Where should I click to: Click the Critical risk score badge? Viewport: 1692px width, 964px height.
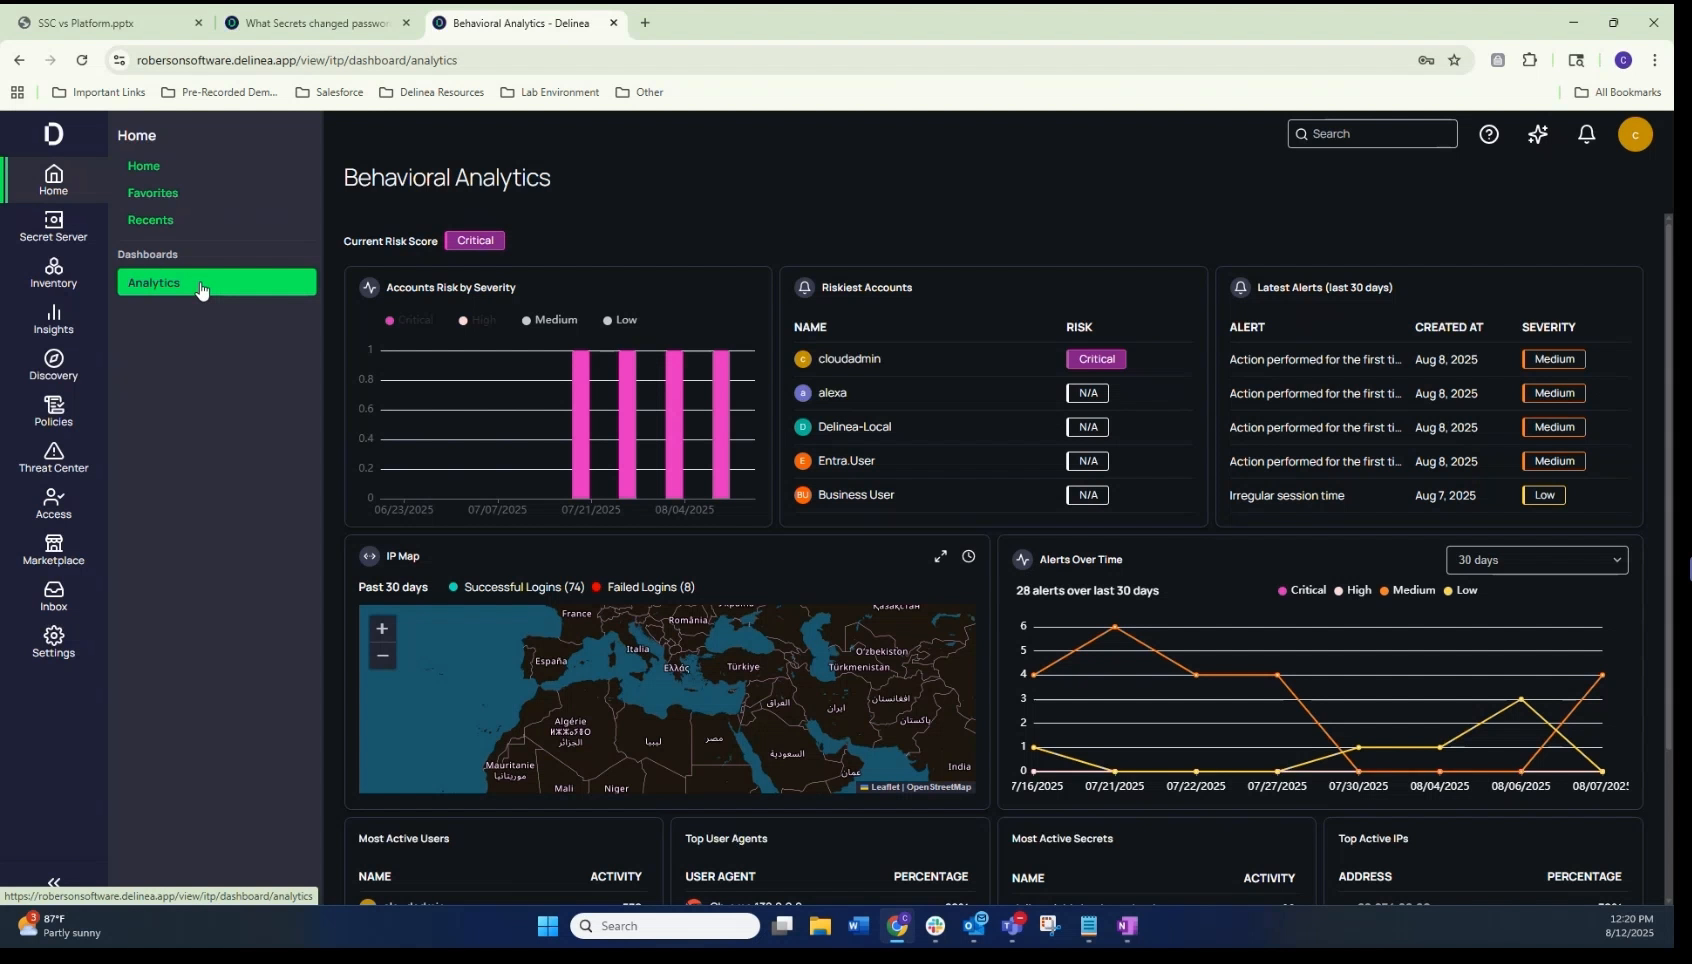[475, 240]
